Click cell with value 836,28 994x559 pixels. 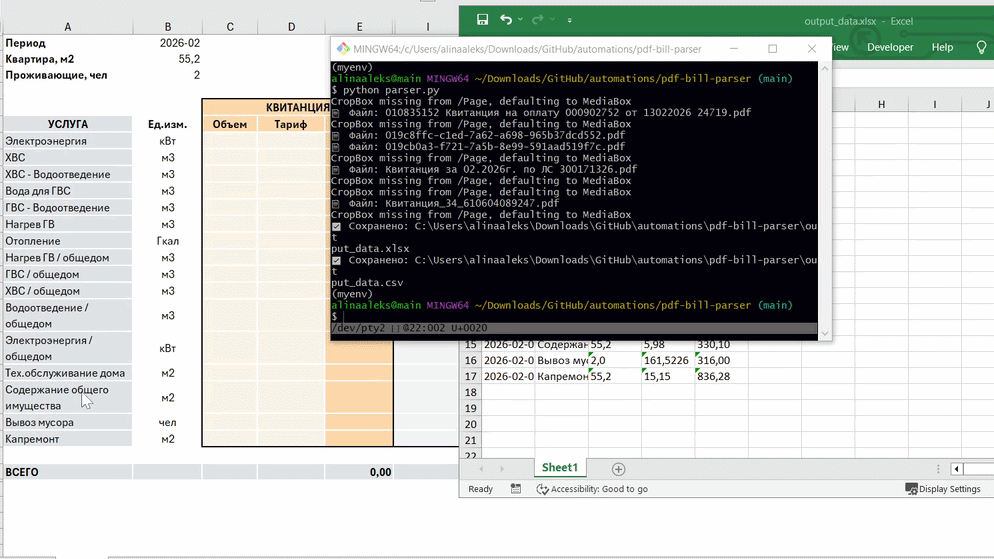pos(721,376)
